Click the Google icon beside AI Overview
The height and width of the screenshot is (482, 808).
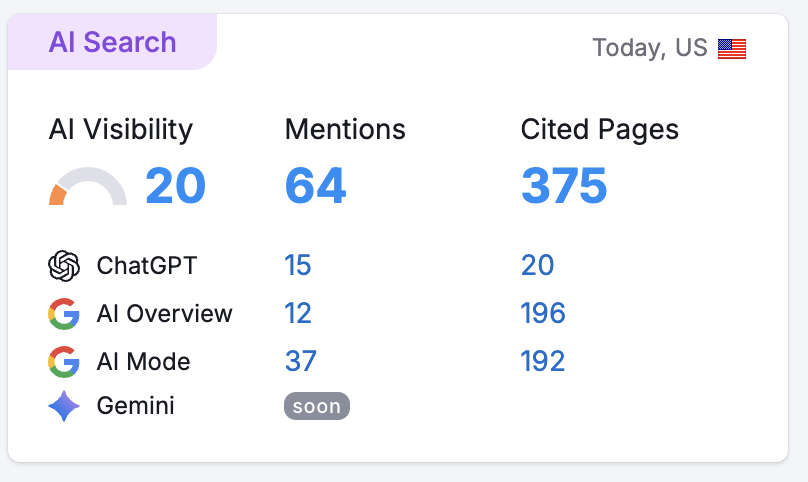[63, 314]
